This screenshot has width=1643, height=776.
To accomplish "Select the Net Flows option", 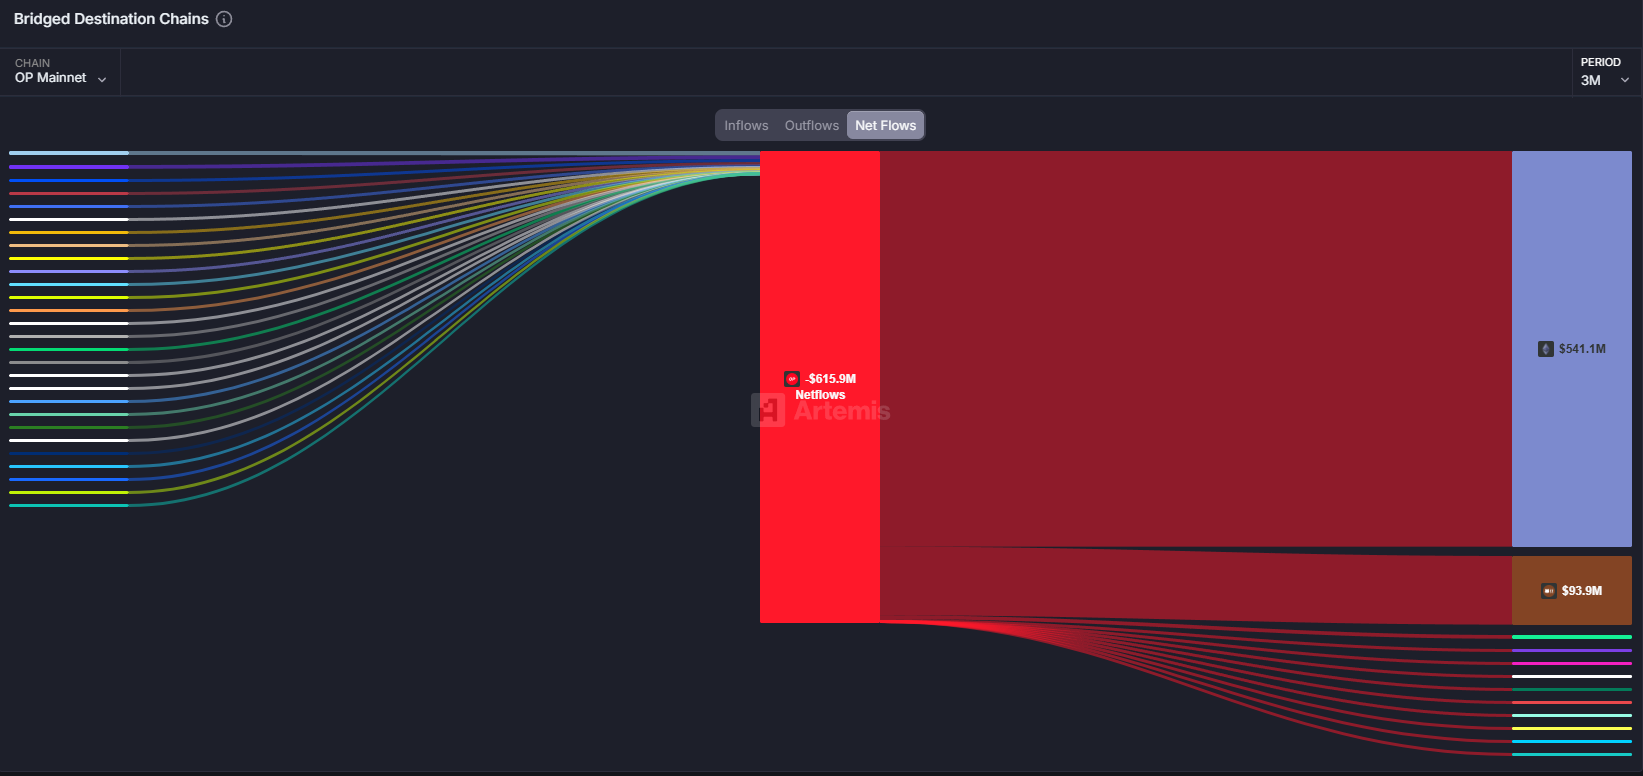I will (885, 125).
